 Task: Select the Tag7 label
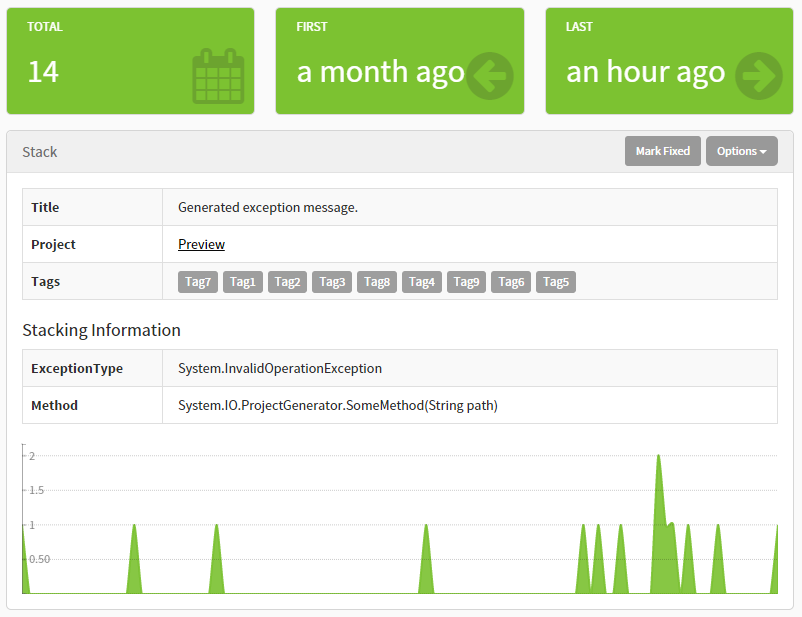click(198, 282)
